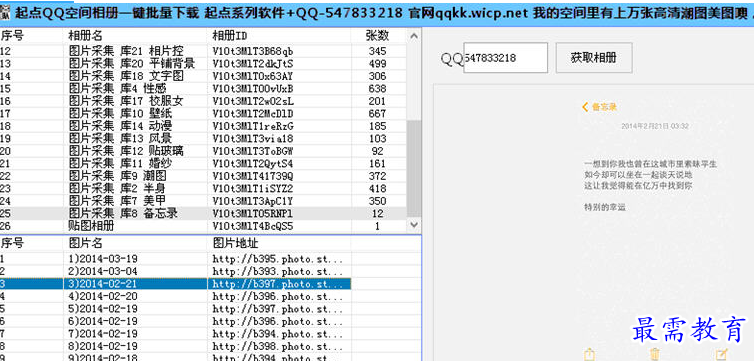Select album row 库14 动漫
The image size is (754, 361).
[203, 126]
